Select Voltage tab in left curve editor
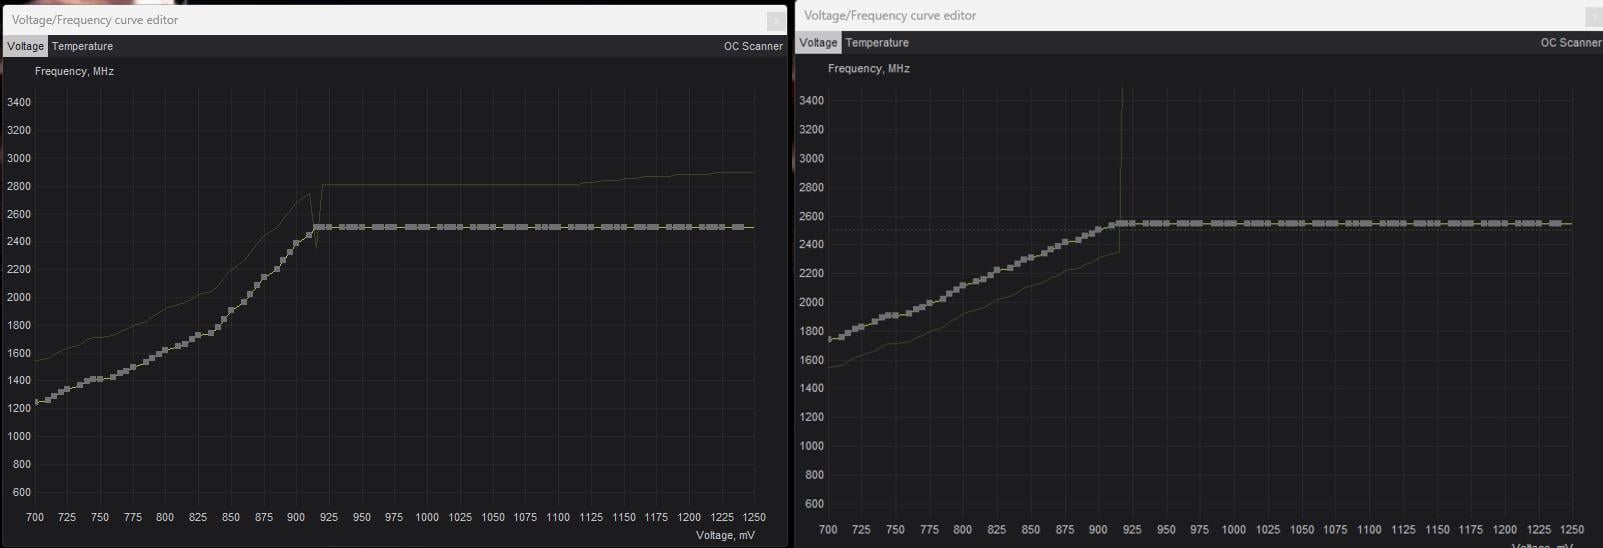Viewport: 1603px width, 548px height. coord(25,46)
